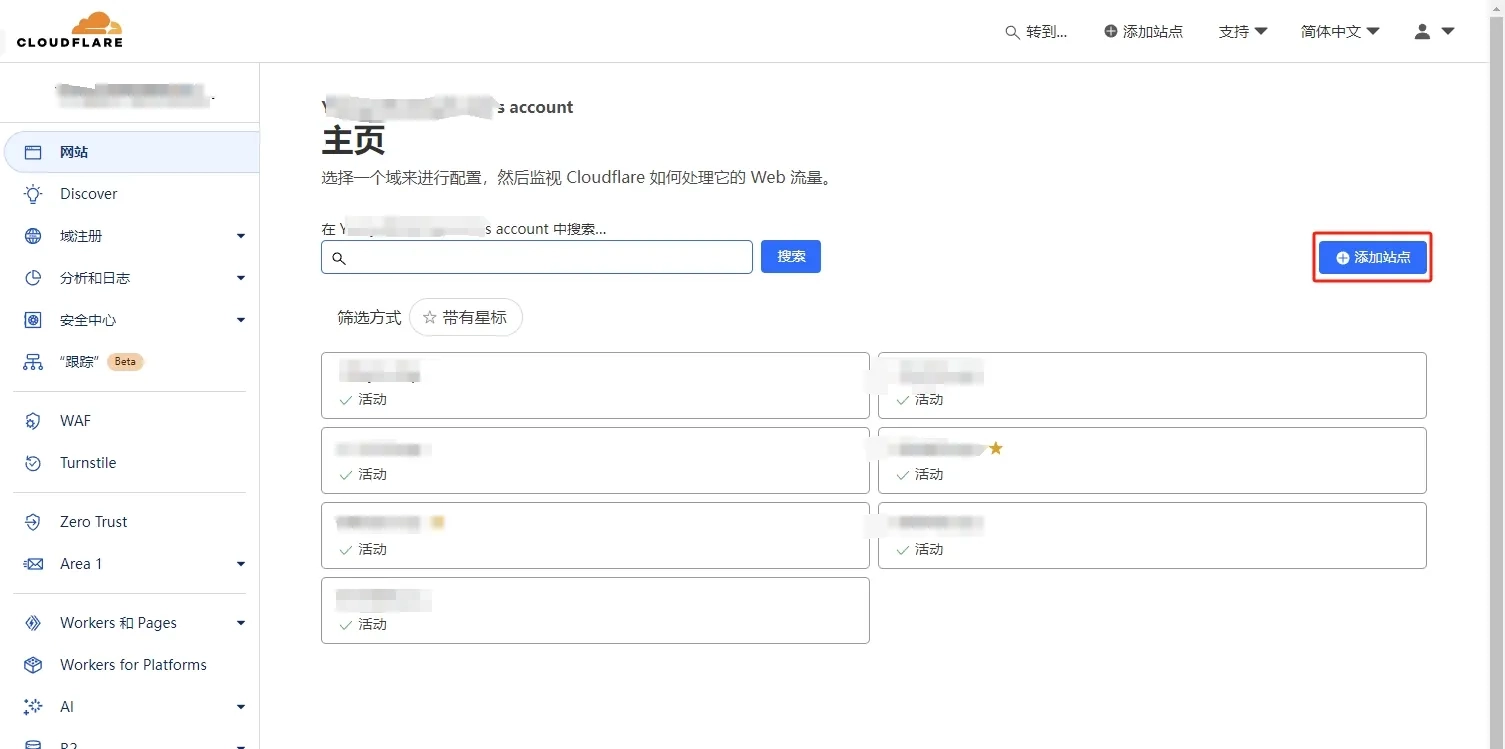
Task: Click the magnifier icon in search field
Action: point(339,258)
